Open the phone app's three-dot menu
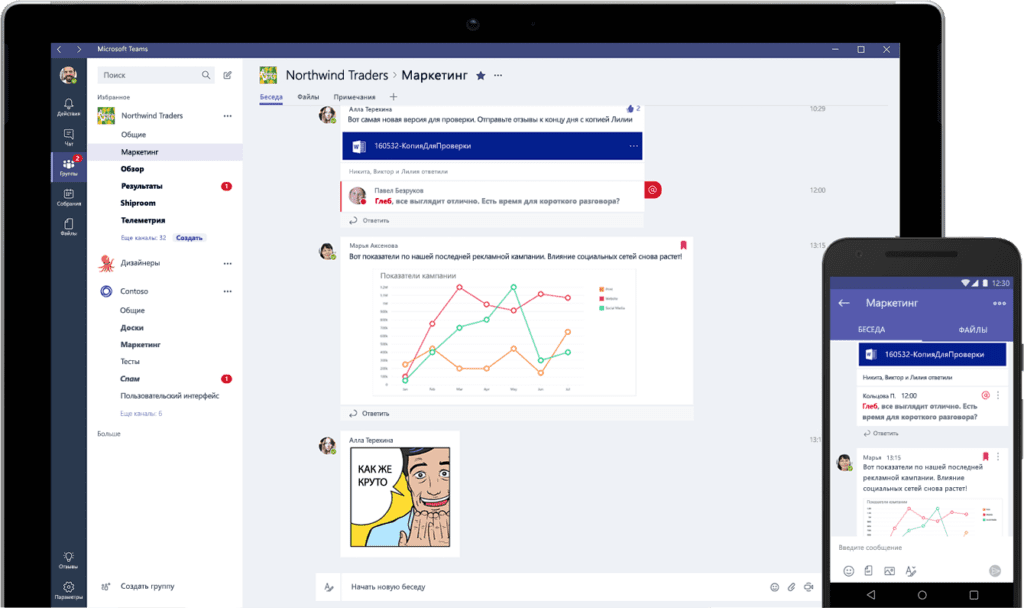Image resolution: width=1024 pixels, height=608 pixels. [999, 303]
